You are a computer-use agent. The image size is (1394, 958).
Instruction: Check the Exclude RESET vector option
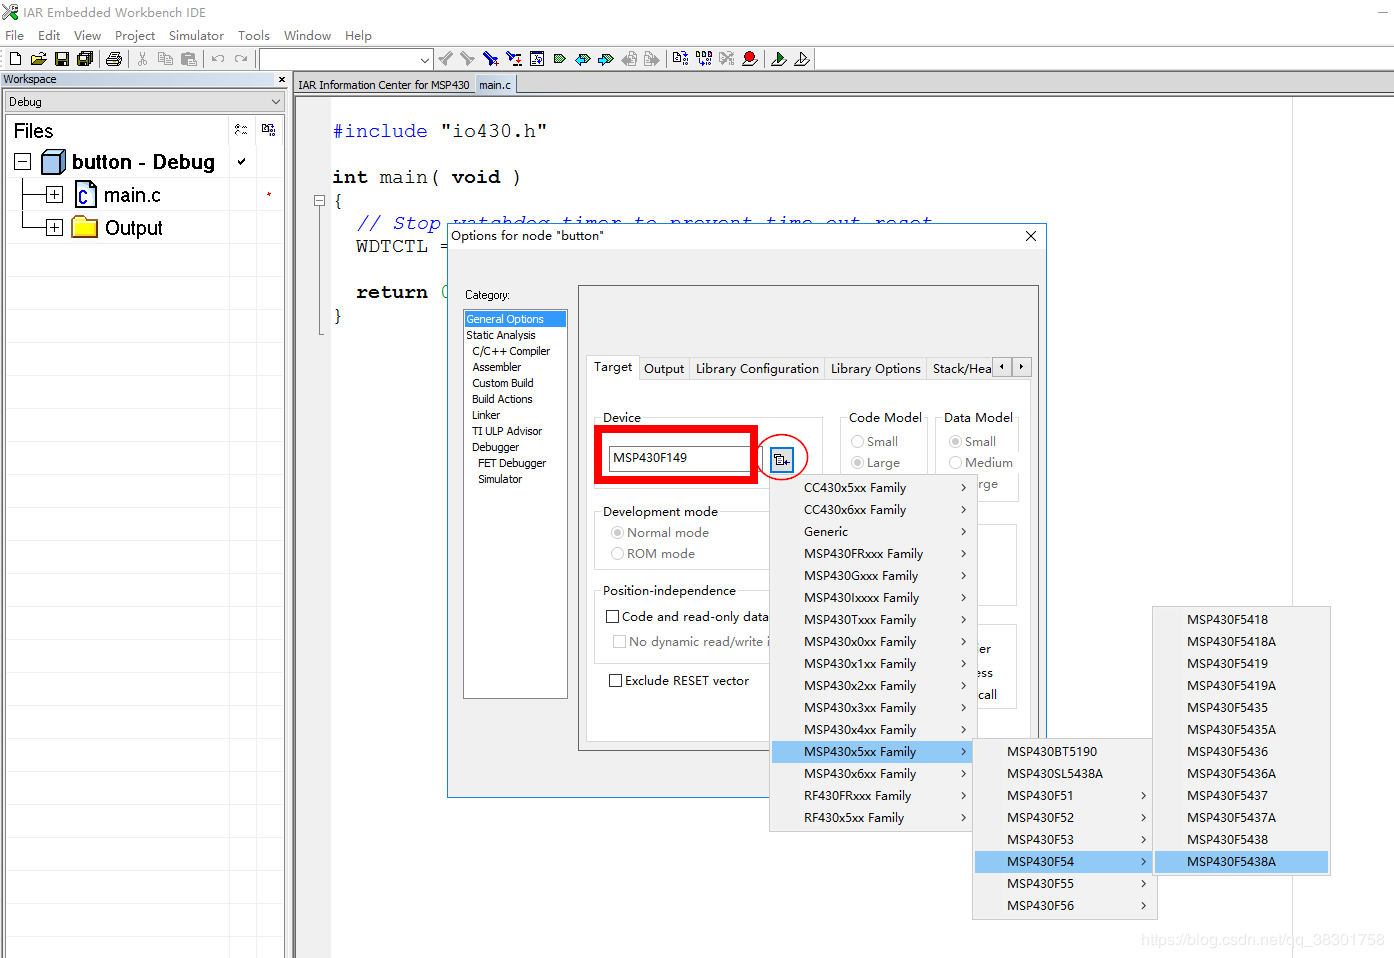coord(616,681)
